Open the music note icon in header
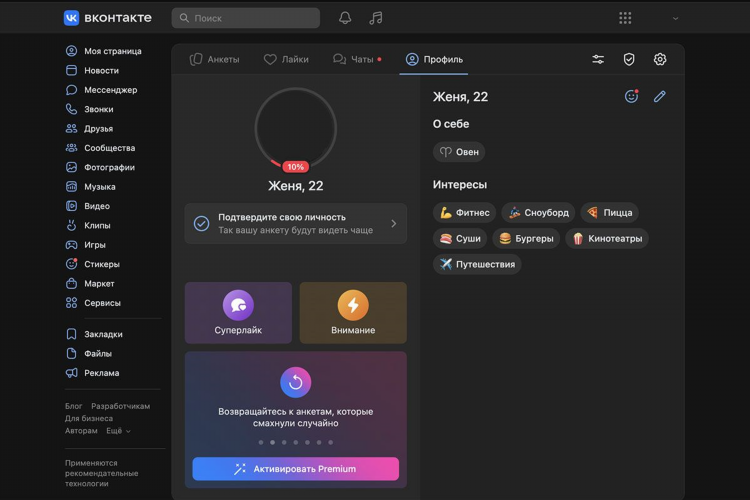Screen dimensions: 750x500 pyautogui.click(x=376, y=18)
